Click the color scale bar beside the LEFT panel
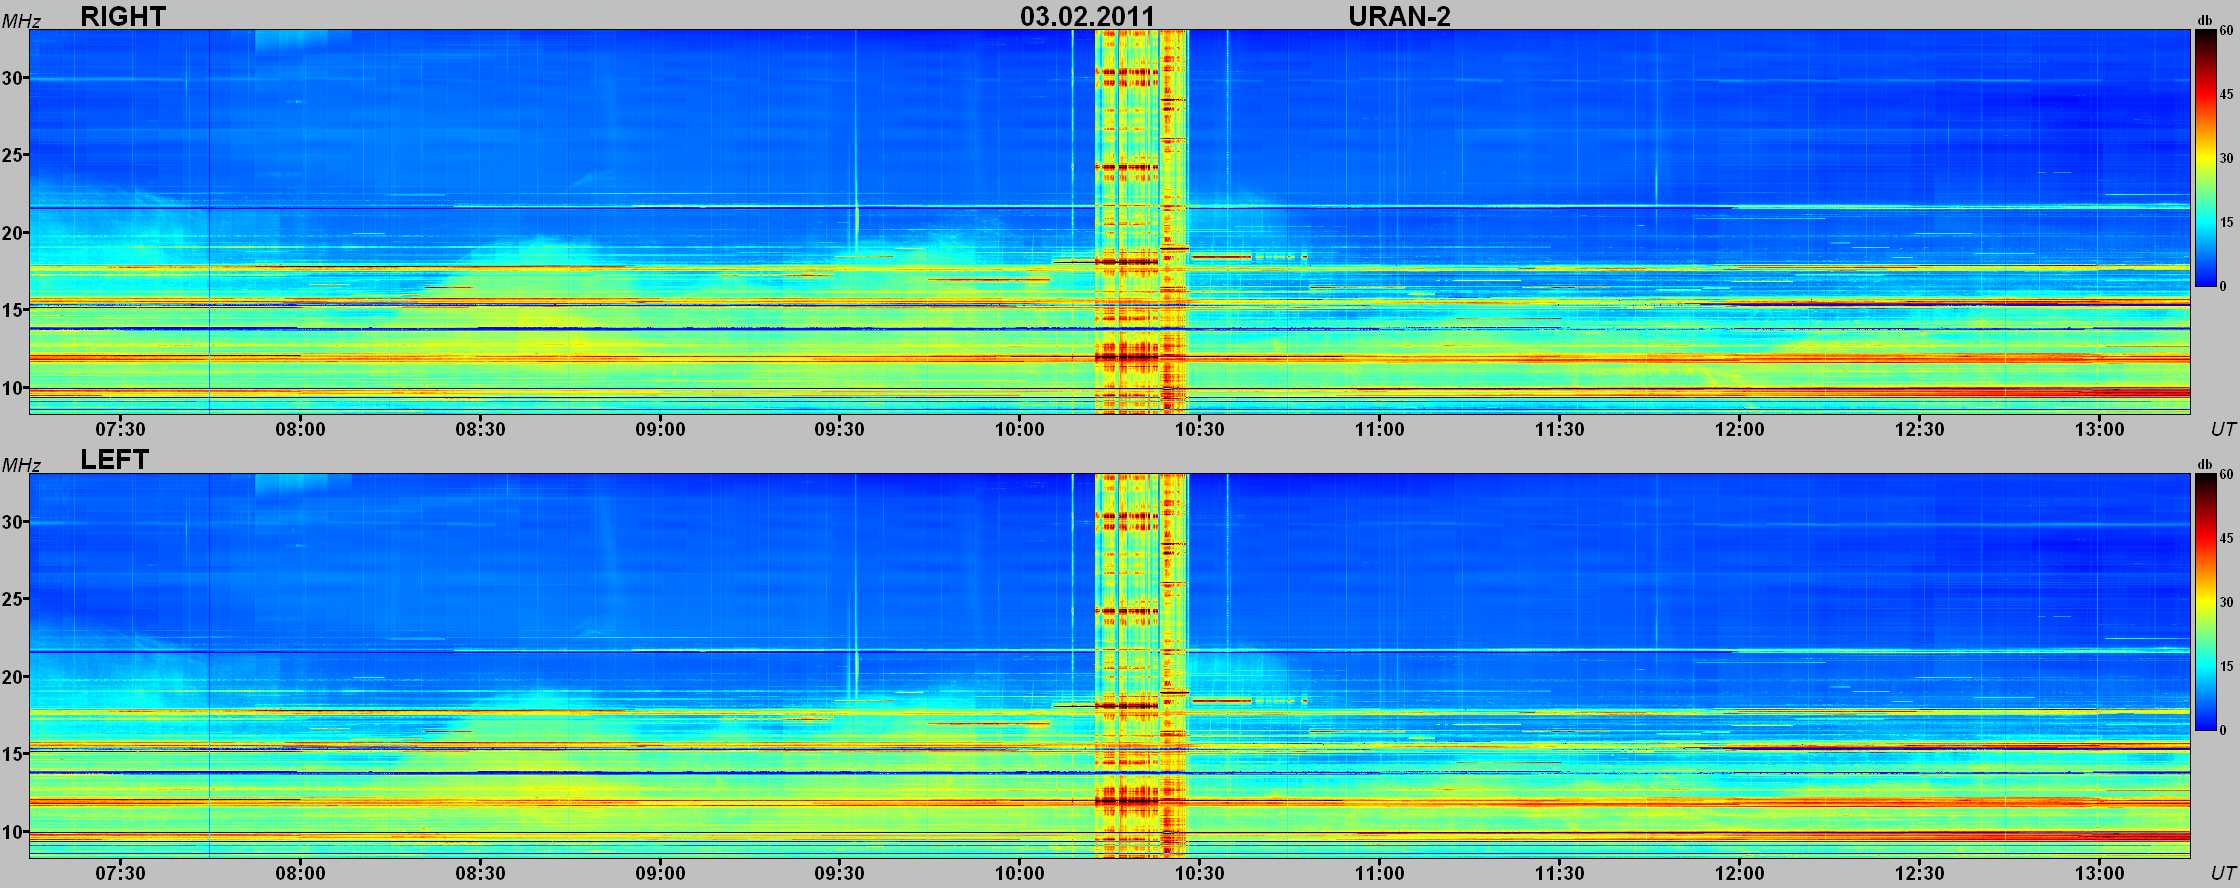2240x888 pixels. [2204, 602]
